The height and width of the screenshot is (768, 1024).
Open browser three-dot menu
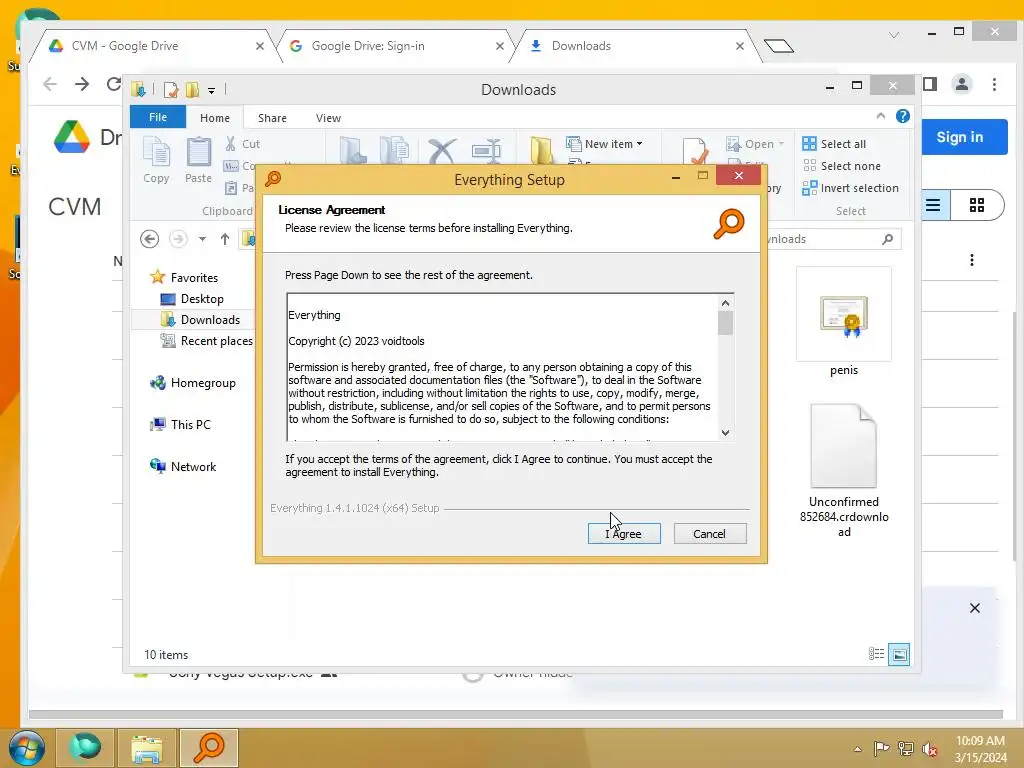tap(994, 84)
